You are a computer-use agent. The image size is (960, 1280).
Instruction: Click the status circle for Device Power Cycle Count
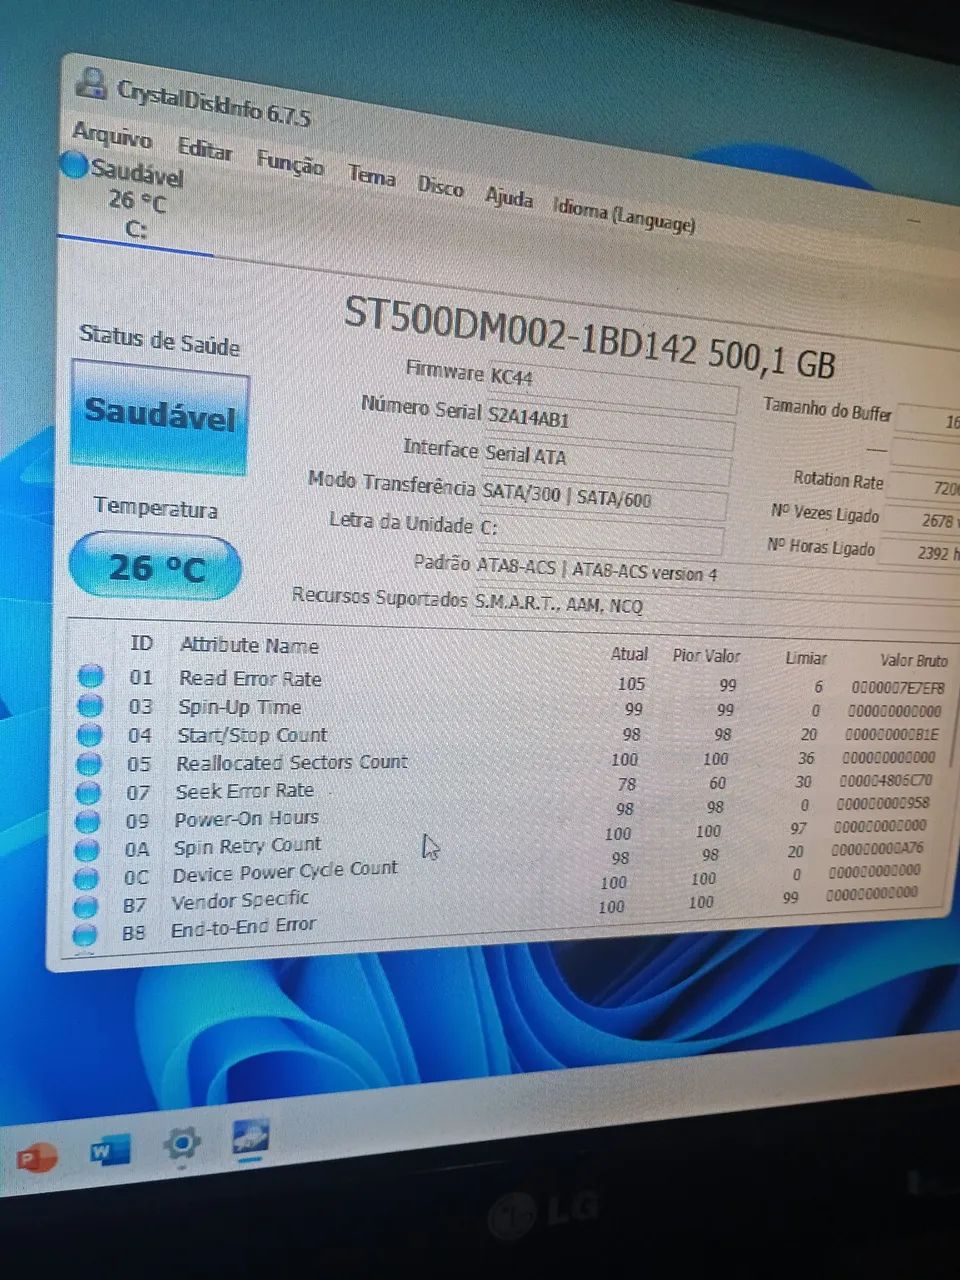click(87, 879)
